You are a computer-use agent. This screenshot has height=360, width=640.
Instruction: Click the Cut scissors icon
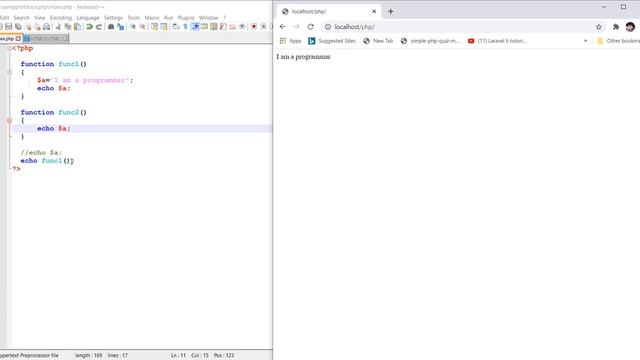(x=58, y=27)
